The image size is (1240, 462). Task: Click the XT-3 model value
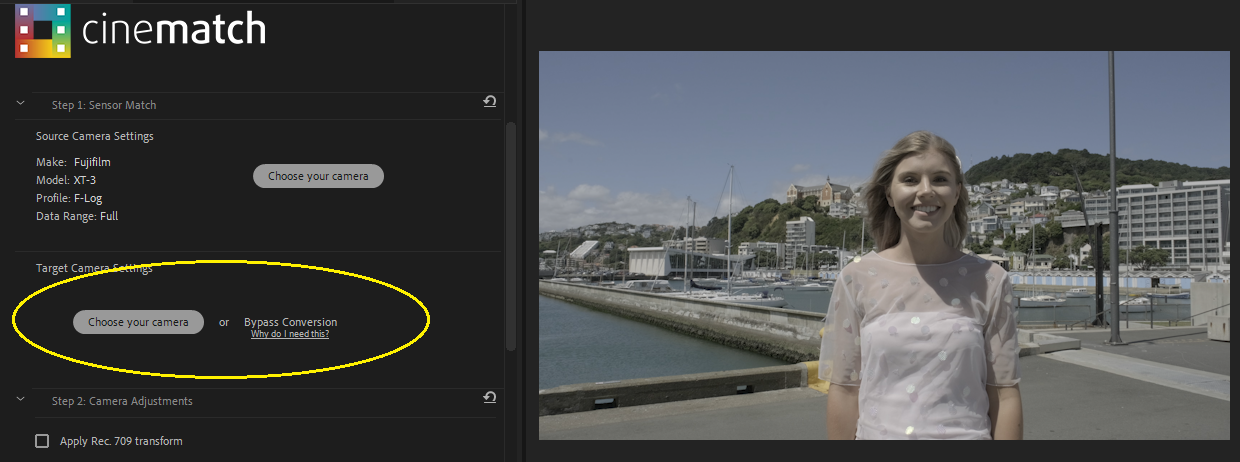coord(87,180)
